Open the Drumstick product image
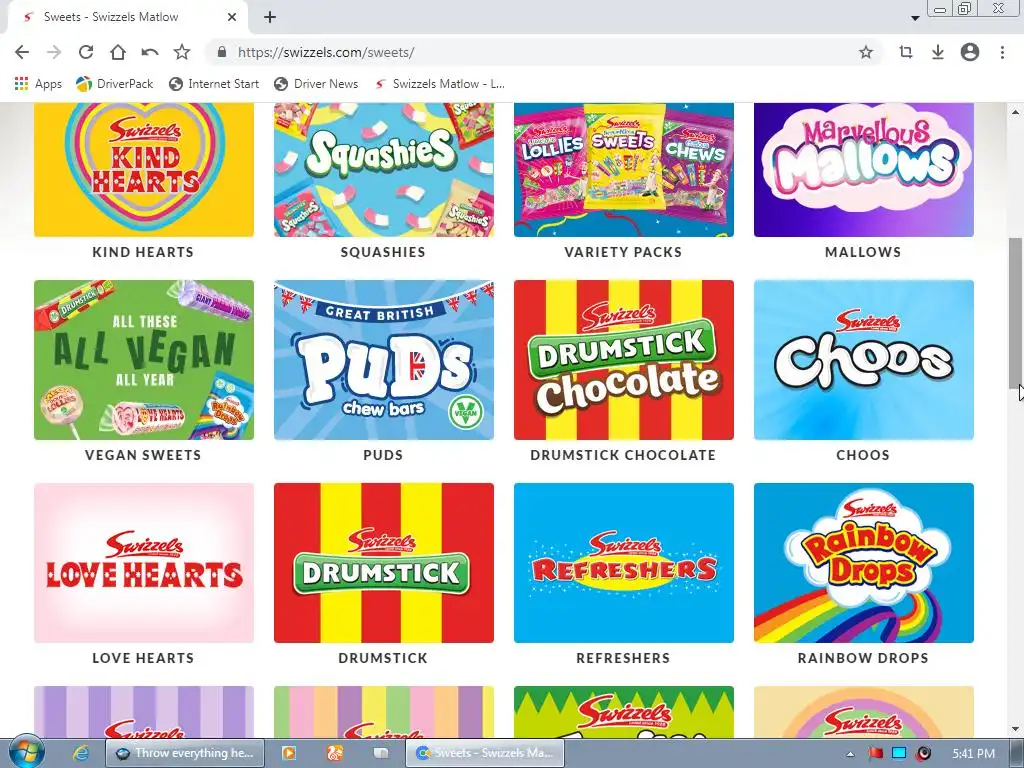Screen dimensions: 1024x768 click(x=384, y=563)
